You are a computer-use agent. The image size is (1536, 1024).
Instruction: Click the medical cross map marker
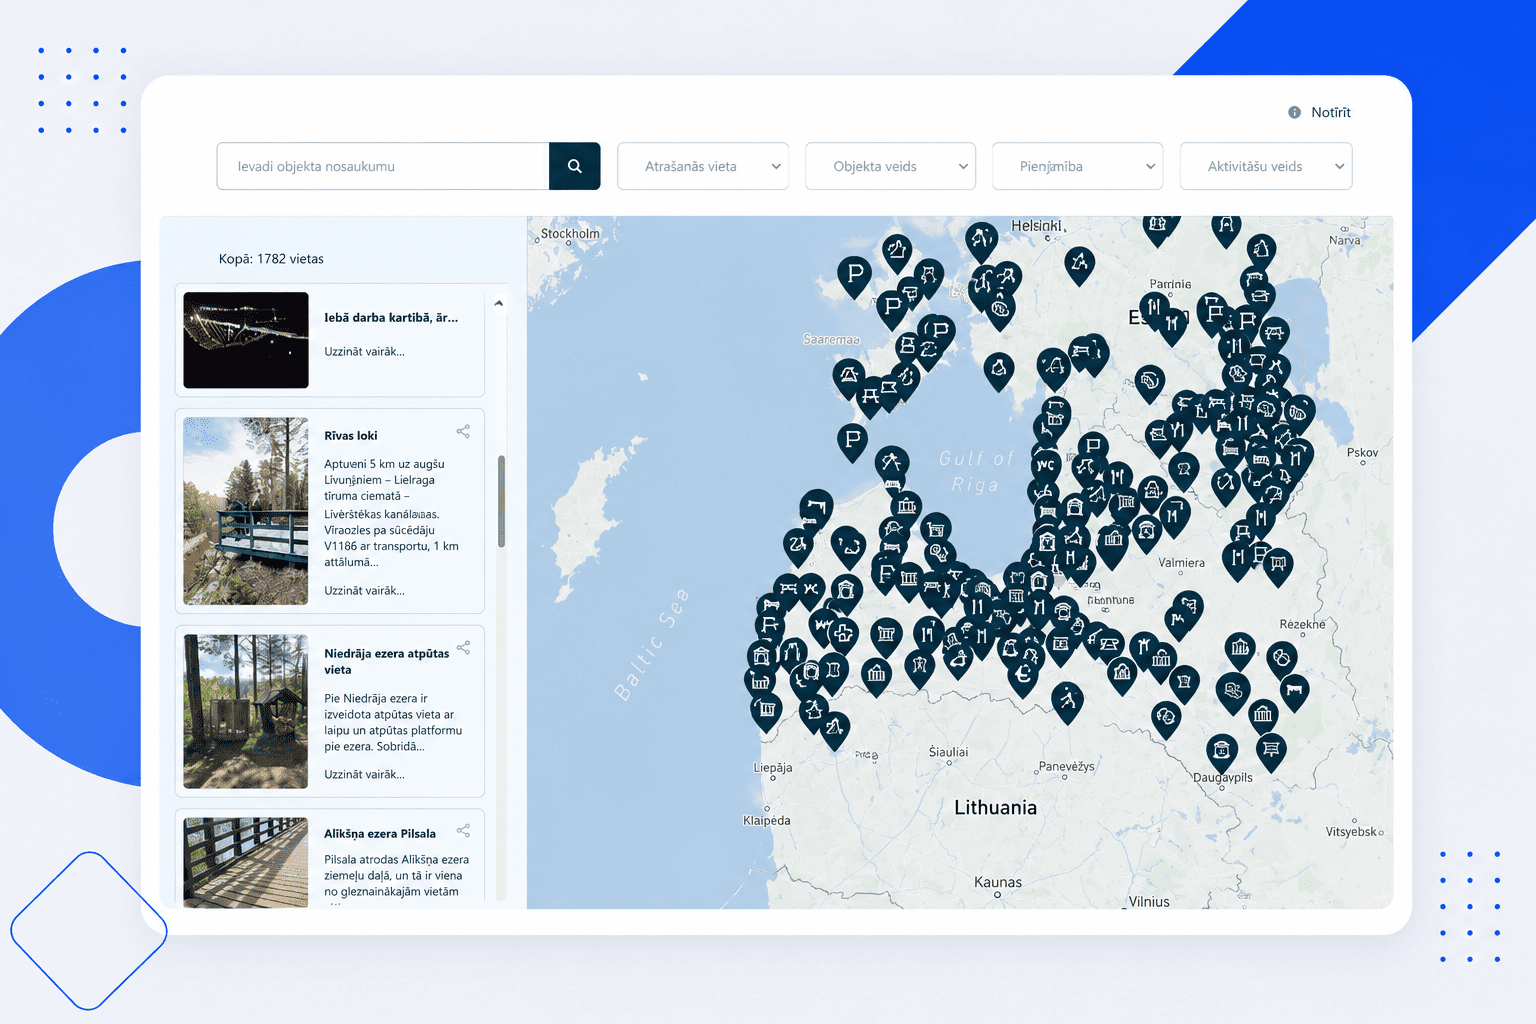pos(845,635)
